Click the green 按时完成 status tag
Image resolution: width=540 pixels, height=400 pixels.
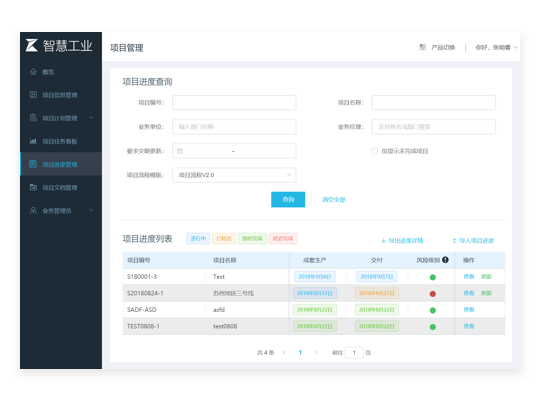click(x=252, y=238)
